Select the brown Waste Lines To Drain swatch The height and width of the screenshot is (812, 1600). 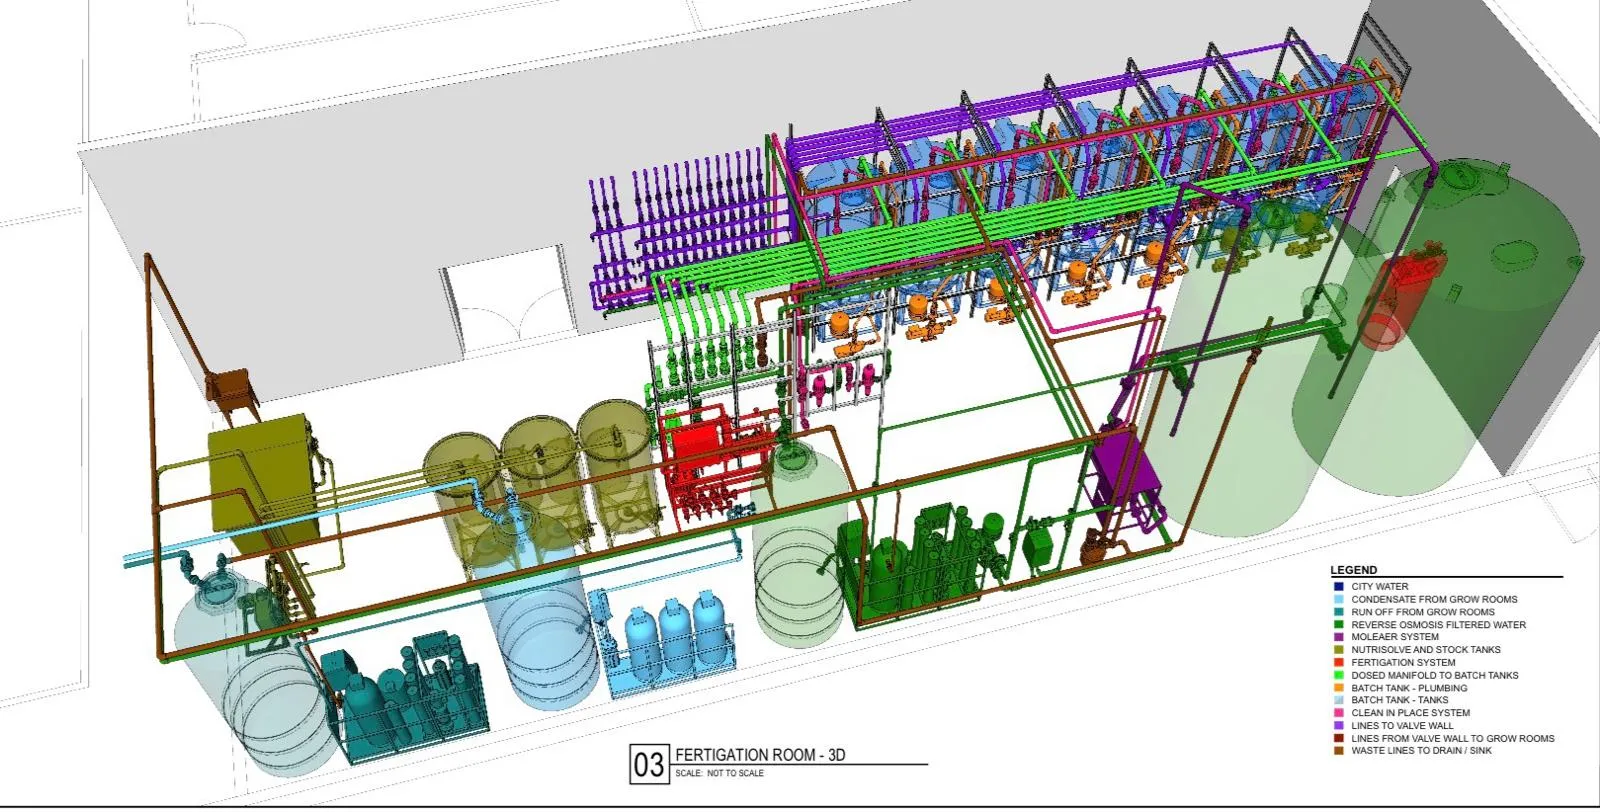click(1338, 750)
